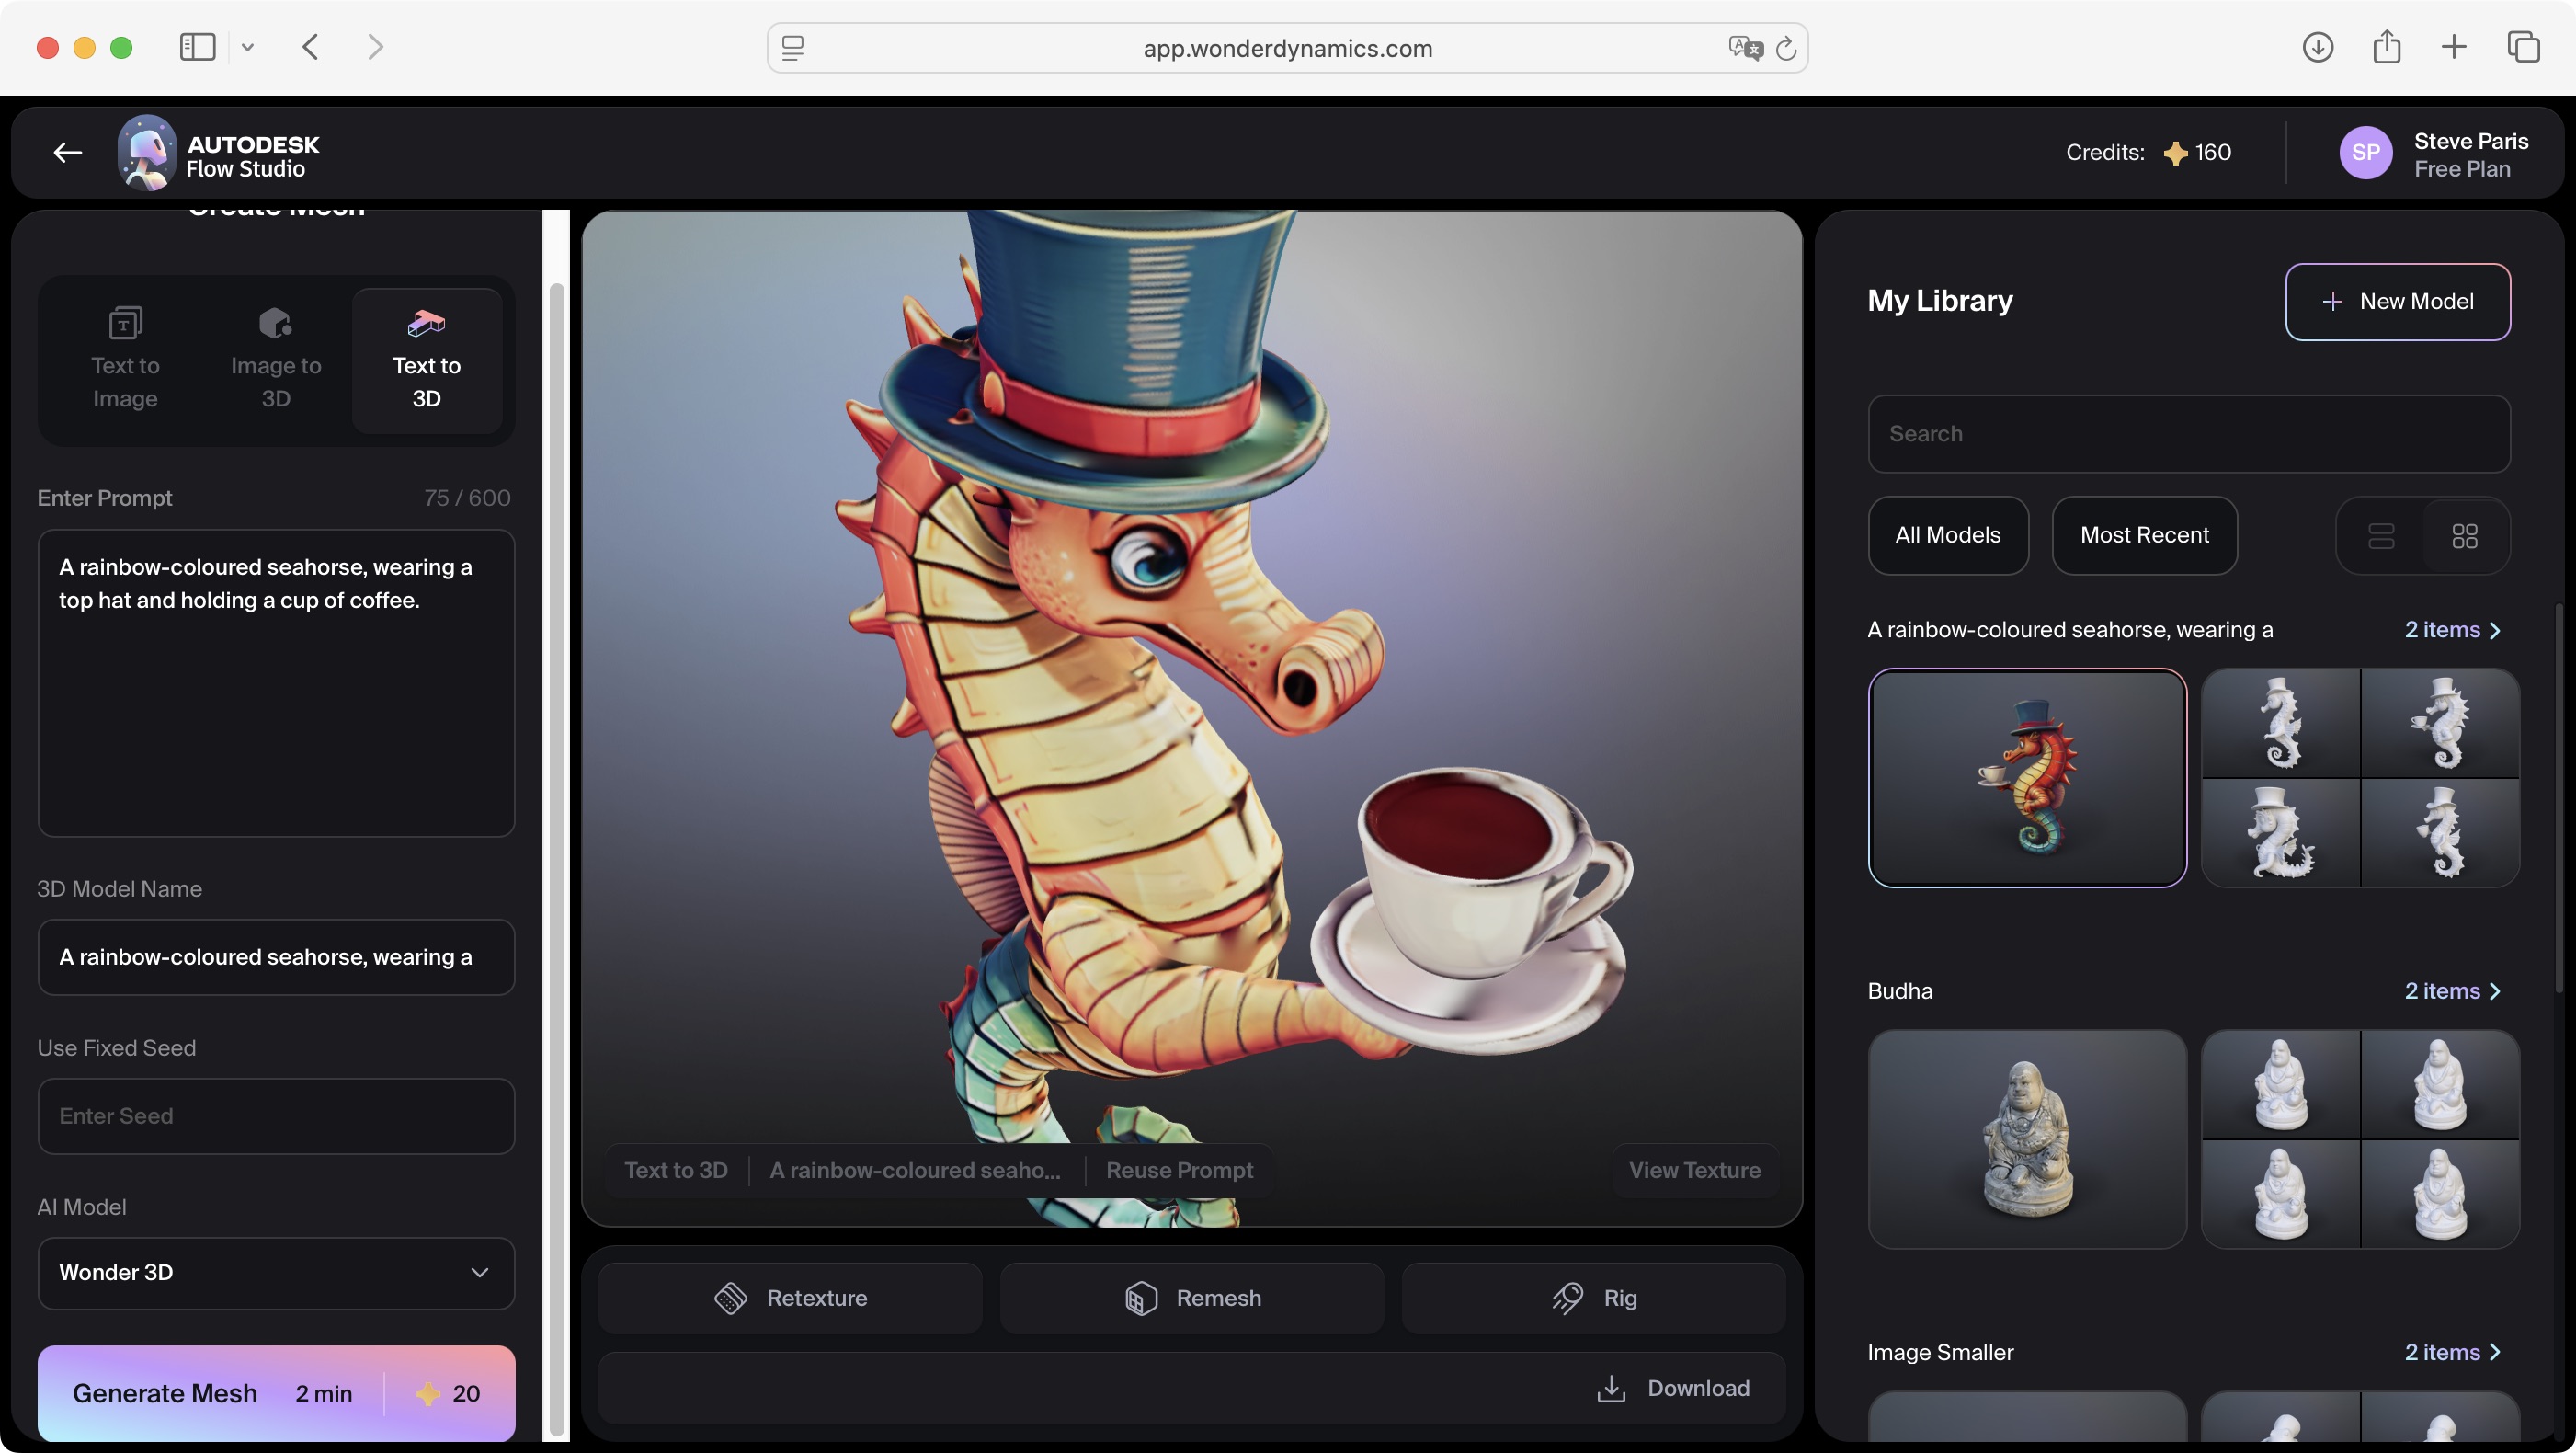Screen dimensions: 2576x1453
Task: Click the New Model button
Action: click(x=2399, y=301)
